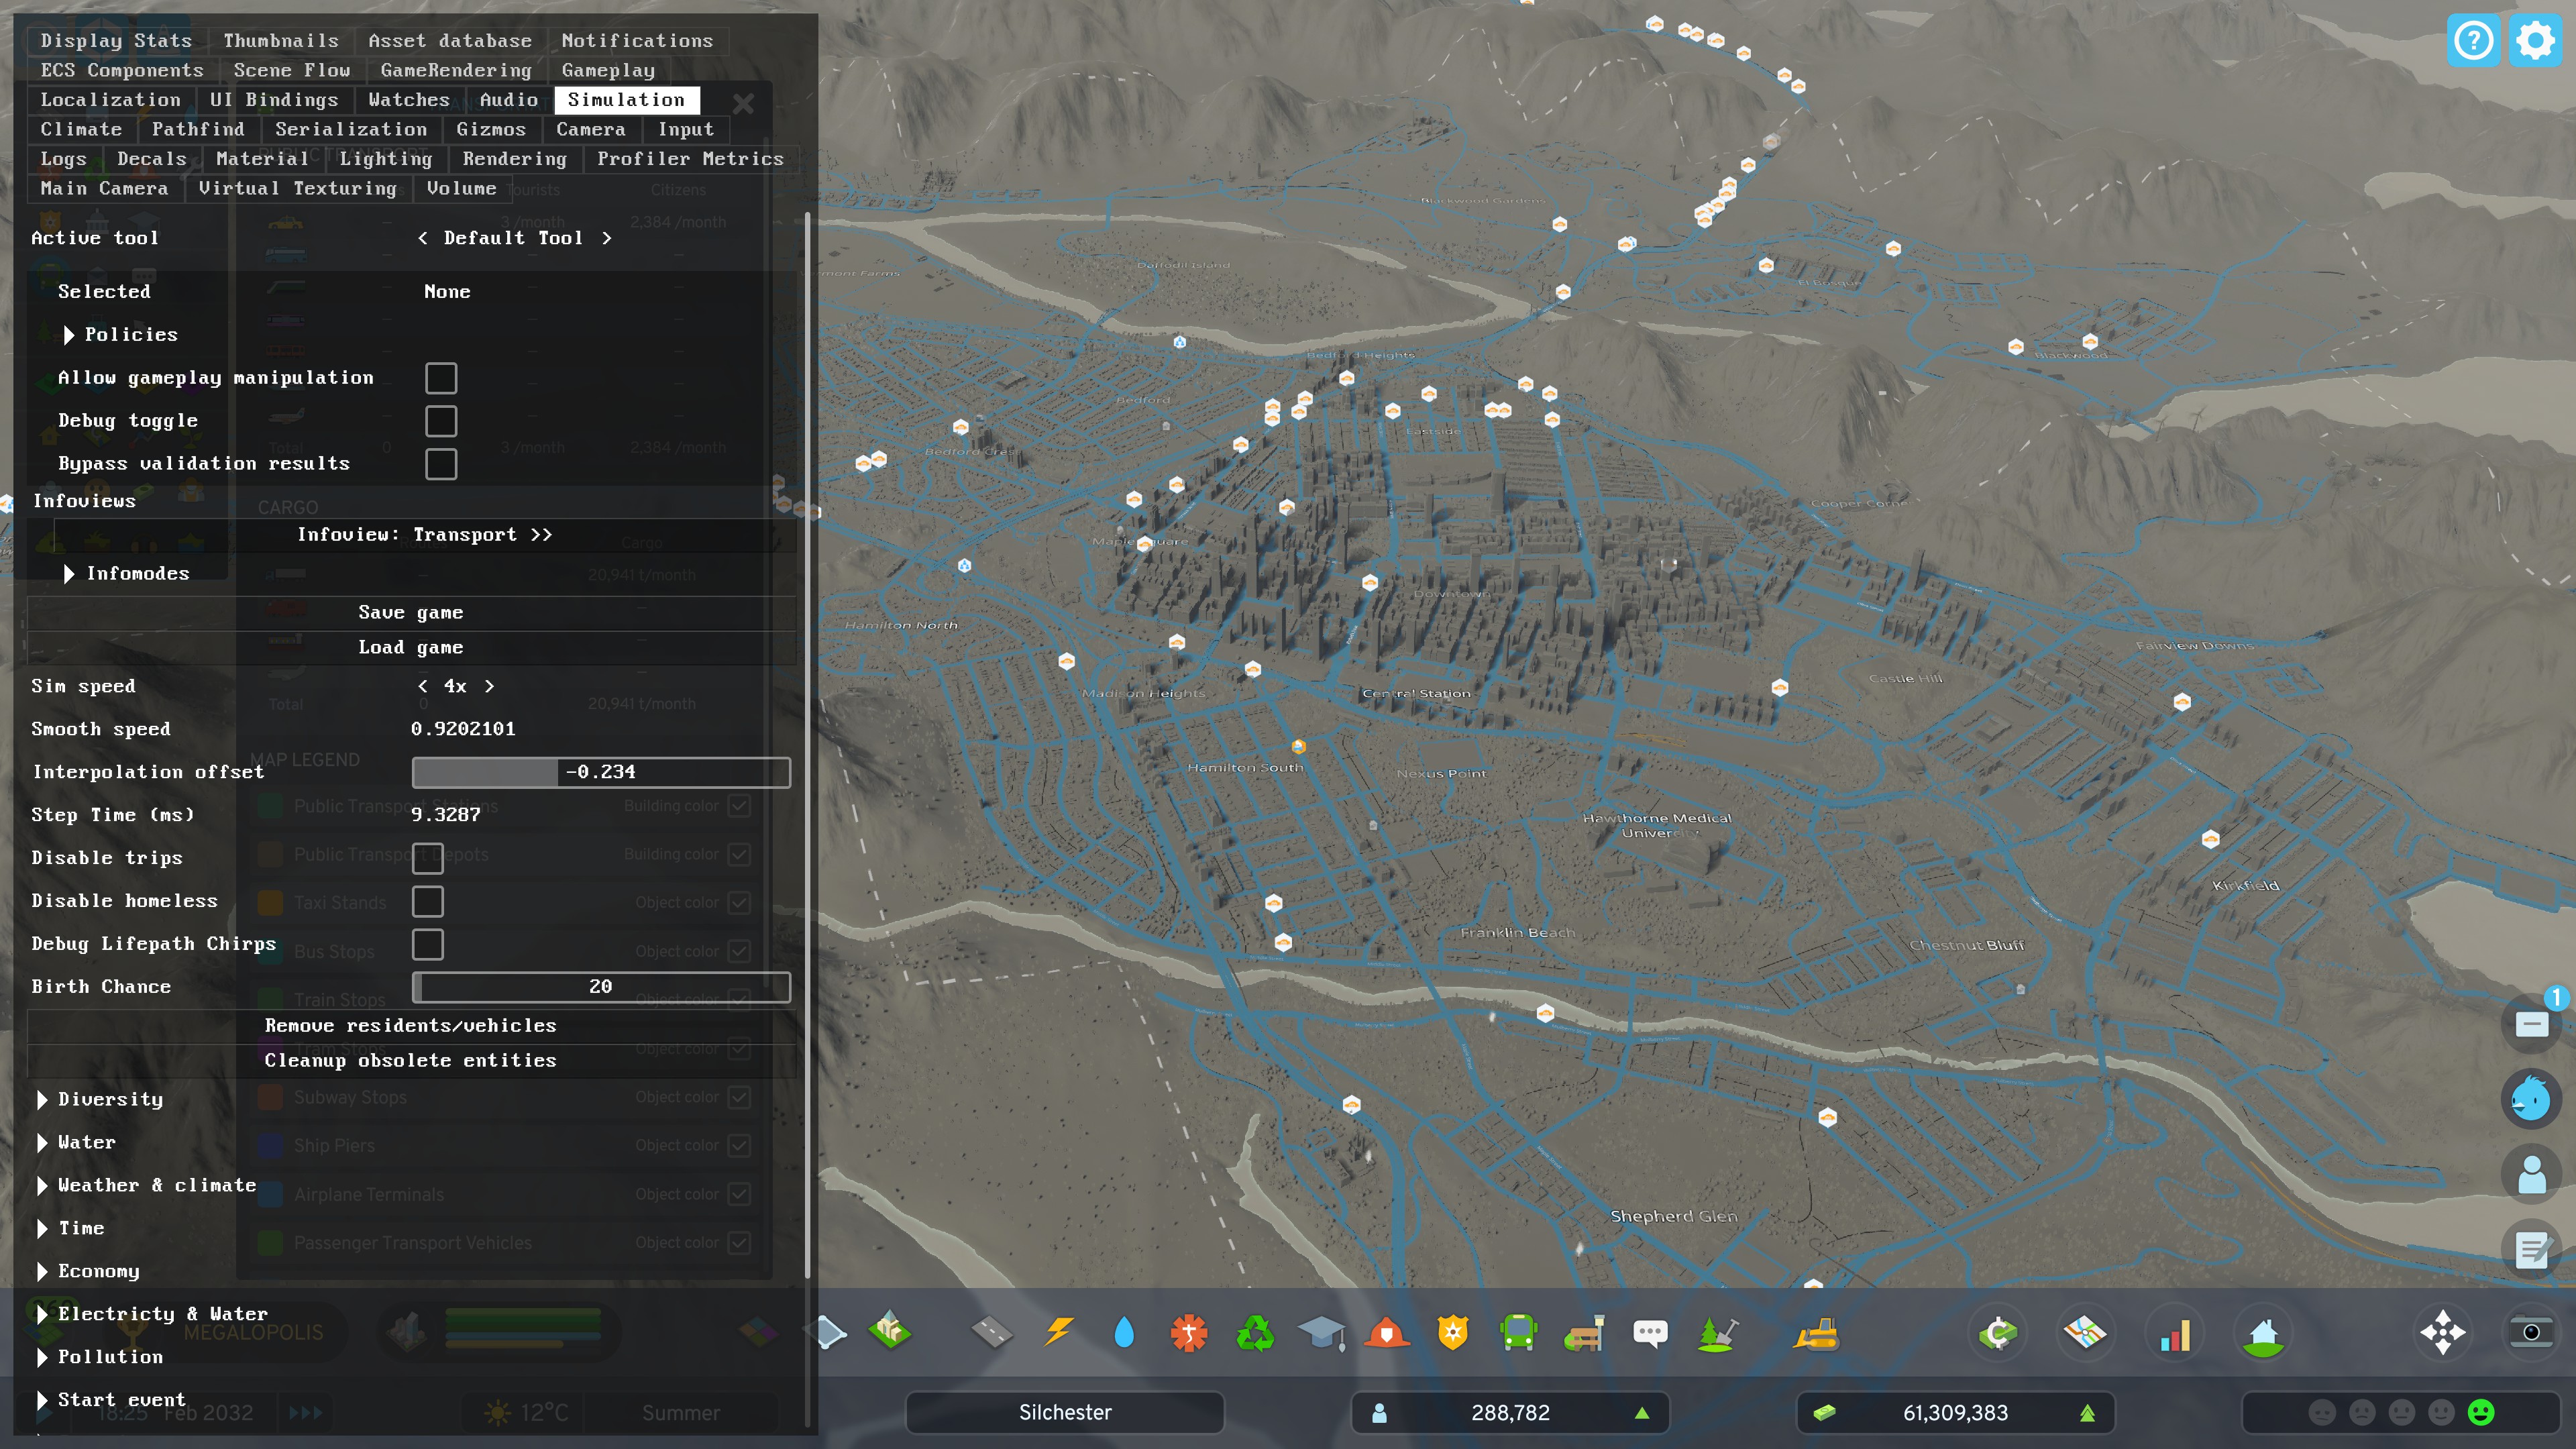Click the Silchester city name field
This screenshot has width=2576, height=1449.
click(1065, 1413)
